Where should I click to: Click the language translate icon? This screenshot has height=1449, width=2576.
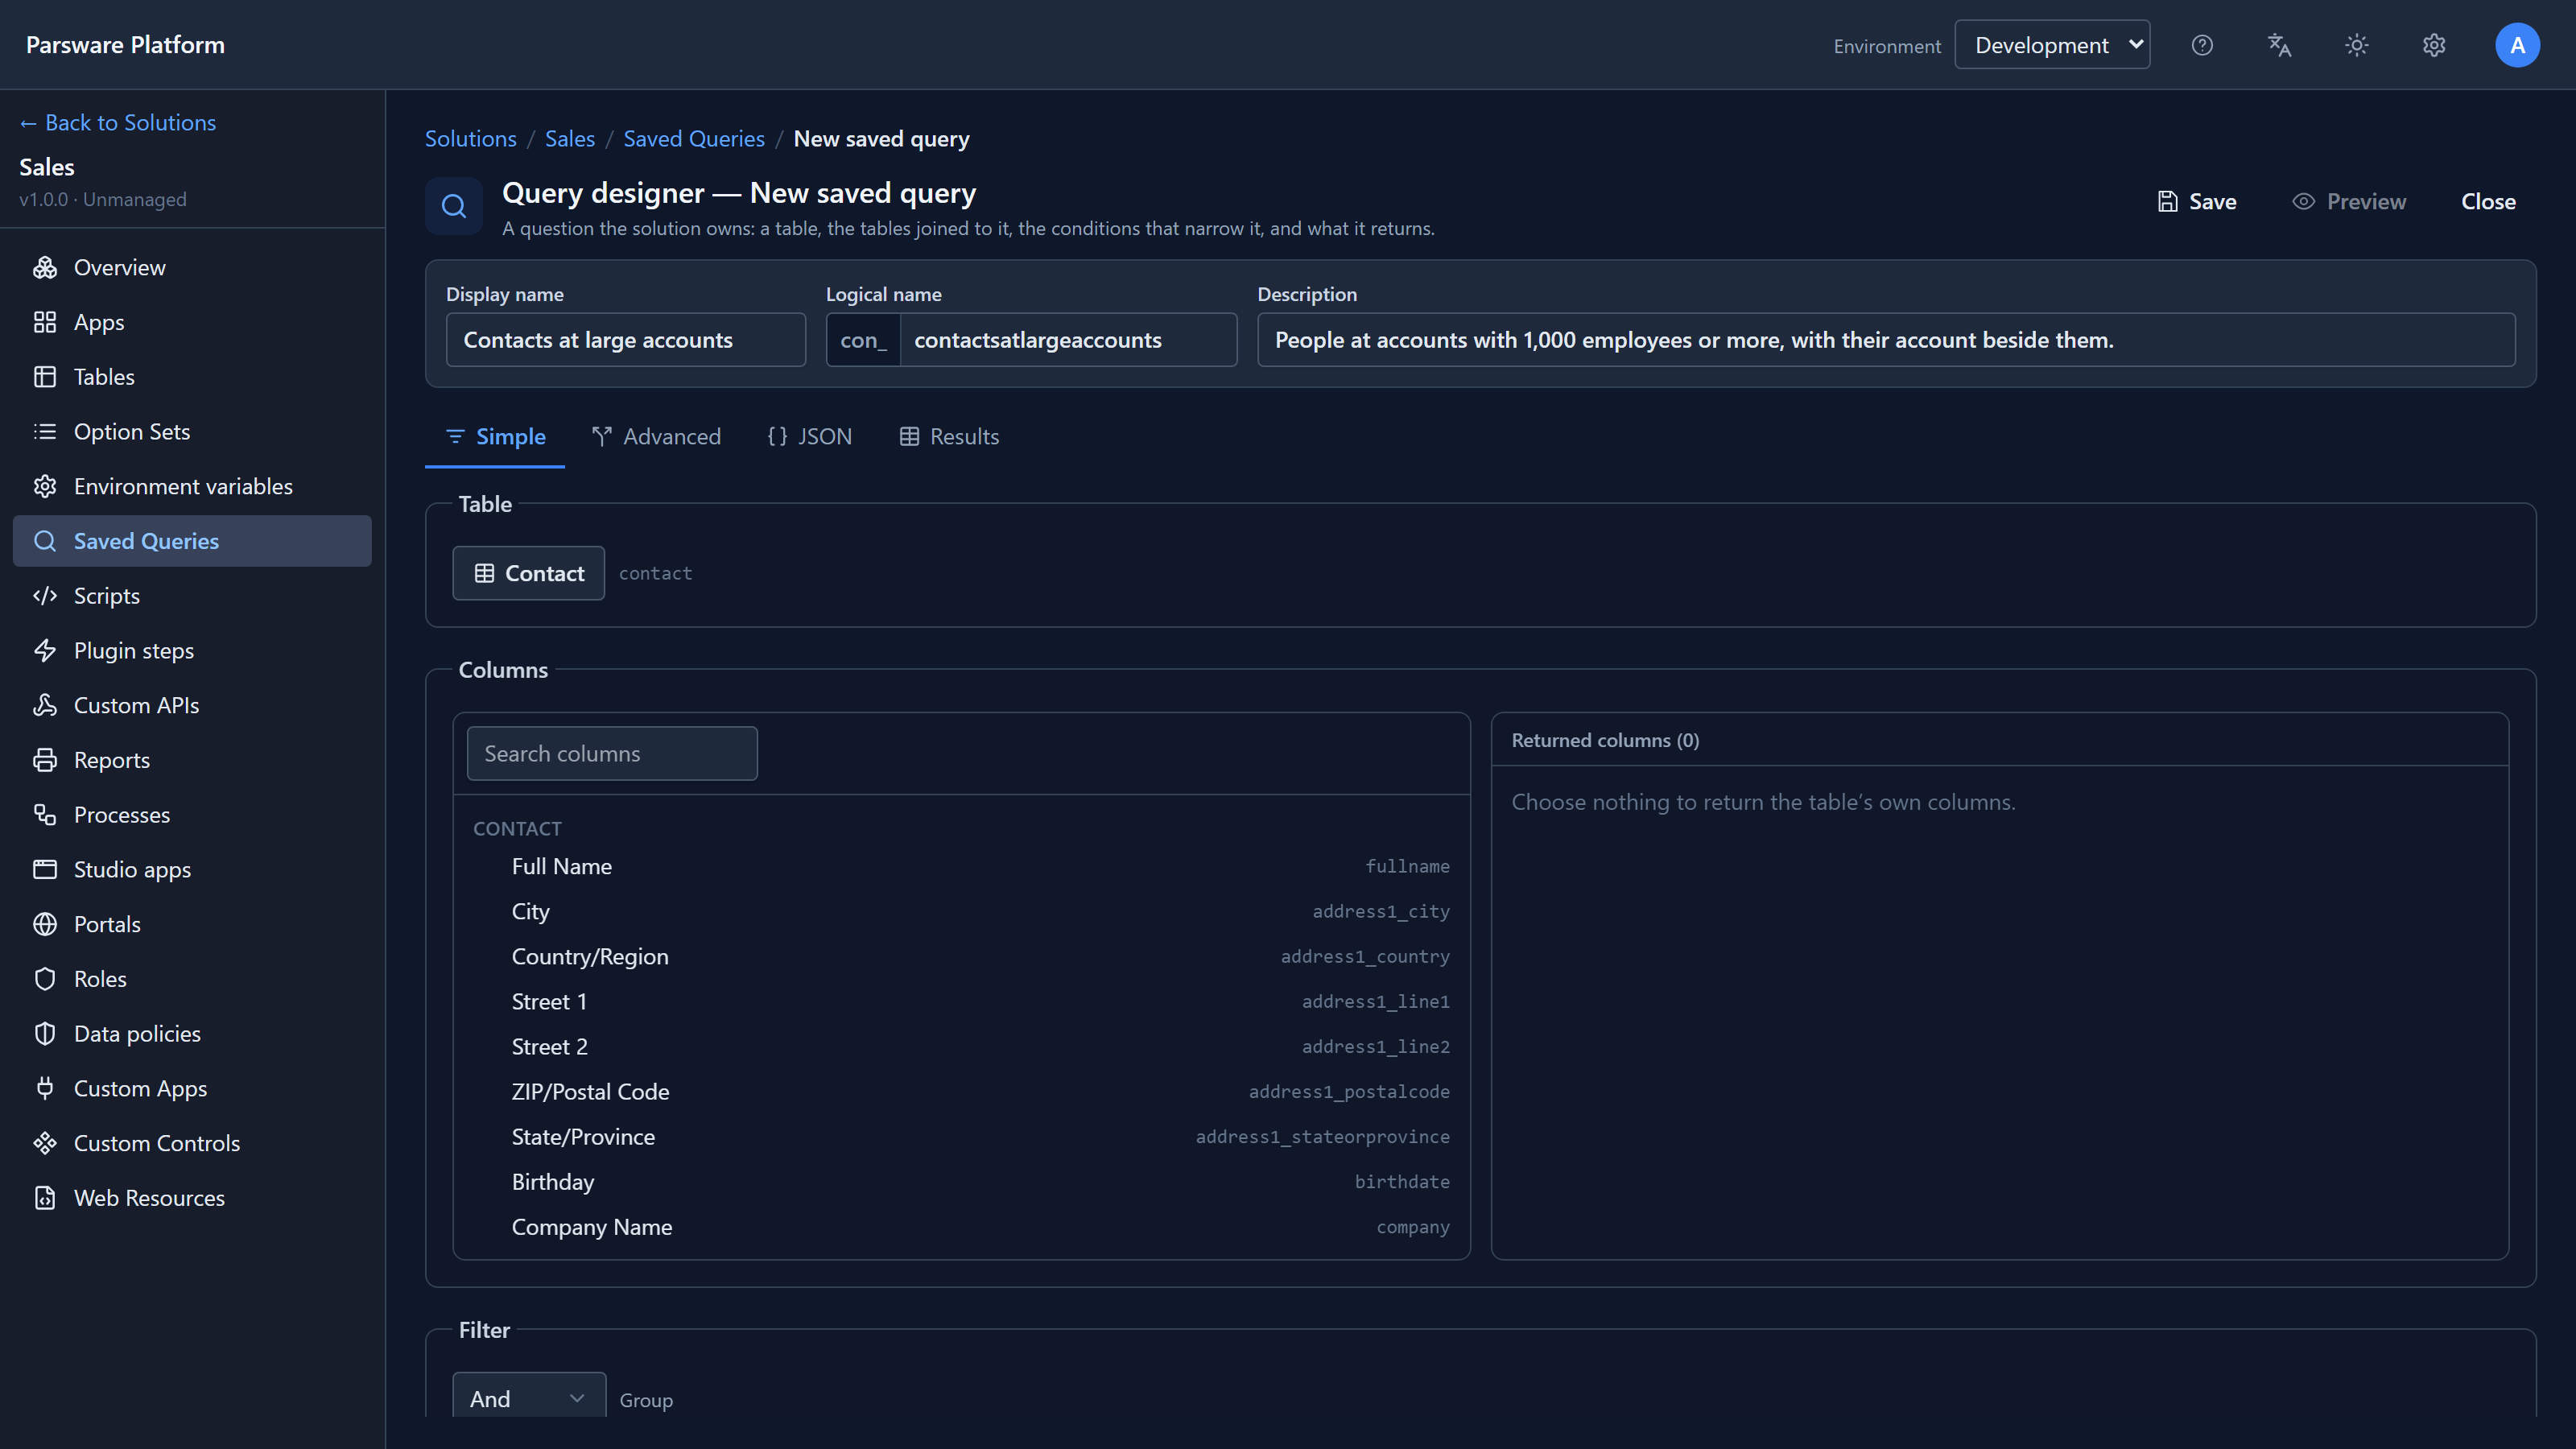2279,45
